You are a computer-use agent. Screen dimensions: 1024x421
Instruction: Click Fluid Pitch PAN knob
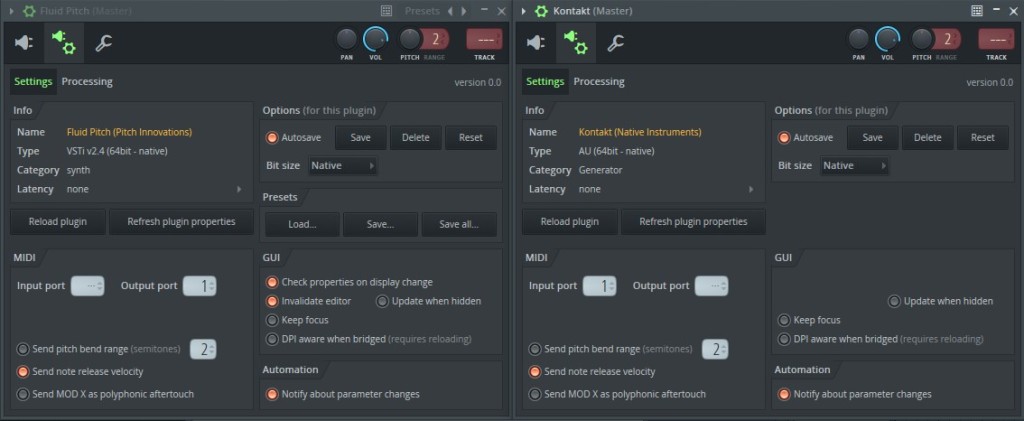pyautogui.click(x=347, y=39)
